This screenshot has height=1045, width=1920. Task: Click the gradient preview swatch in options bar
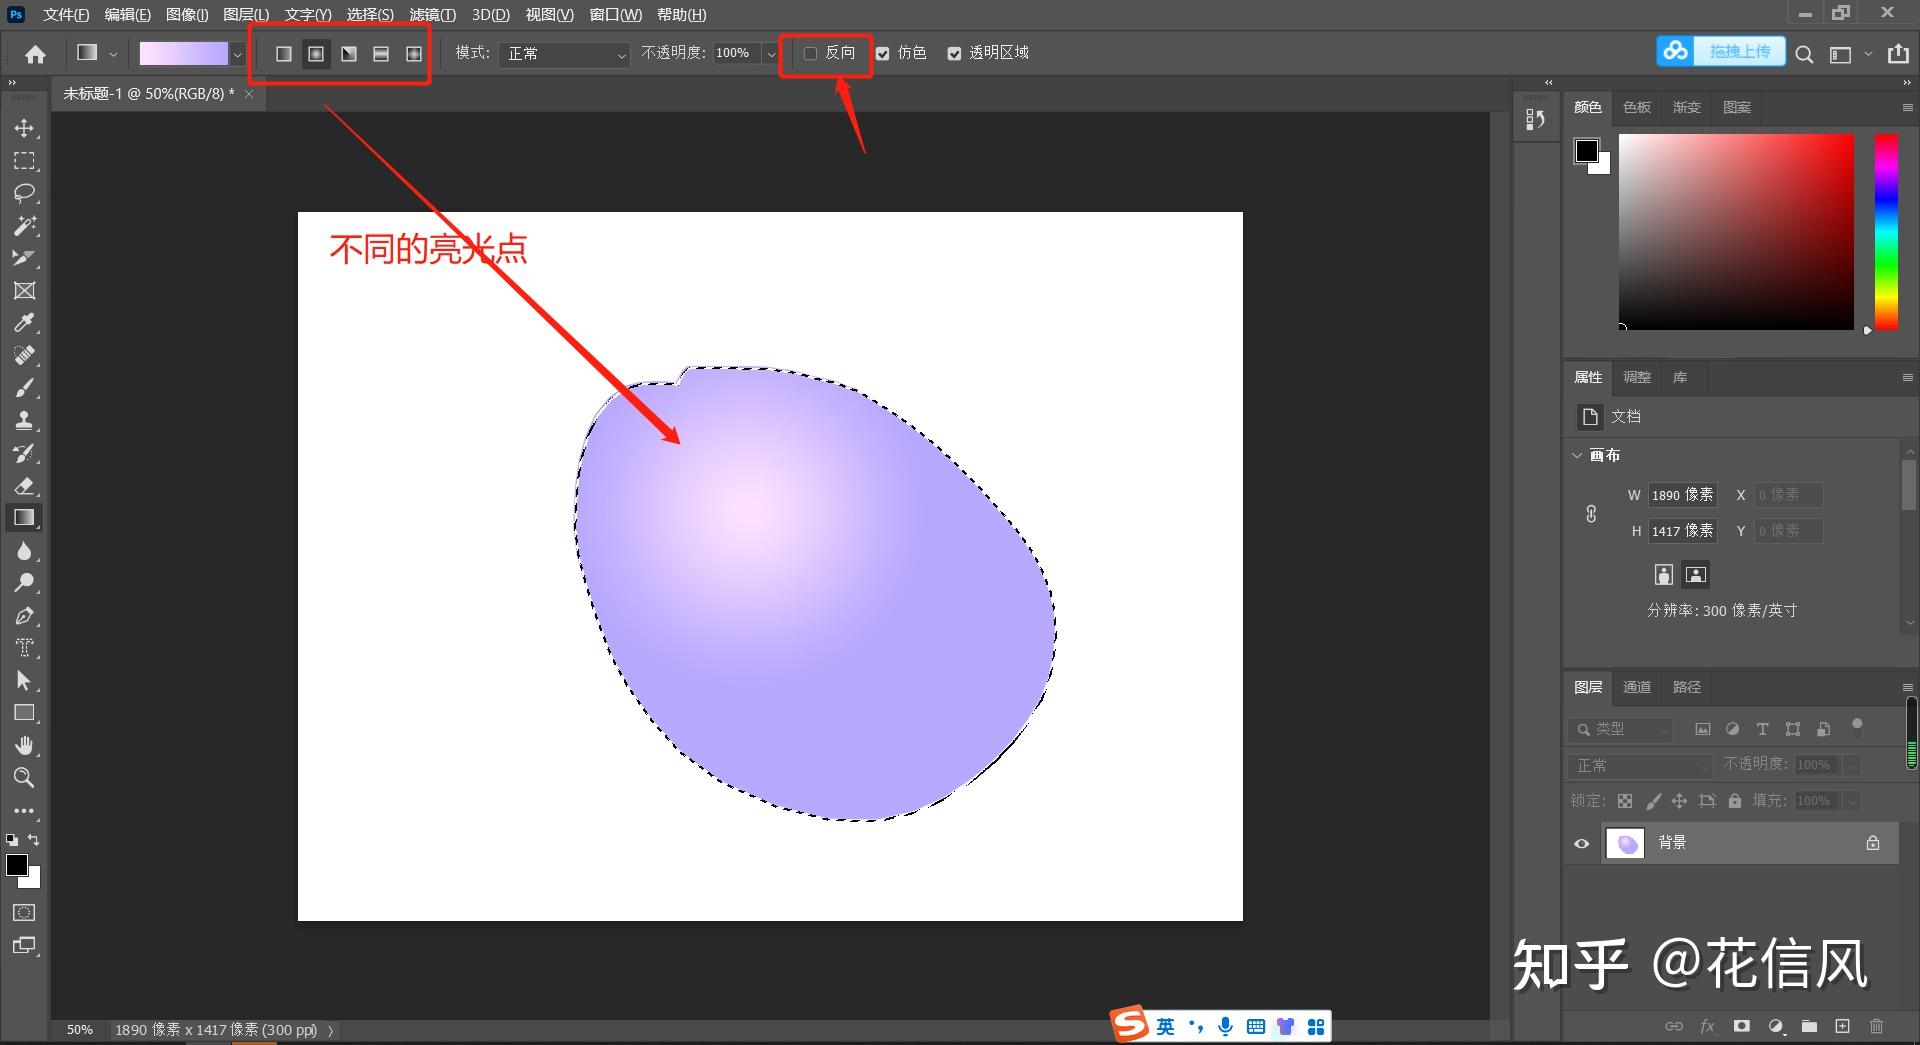tap(184, 54)
